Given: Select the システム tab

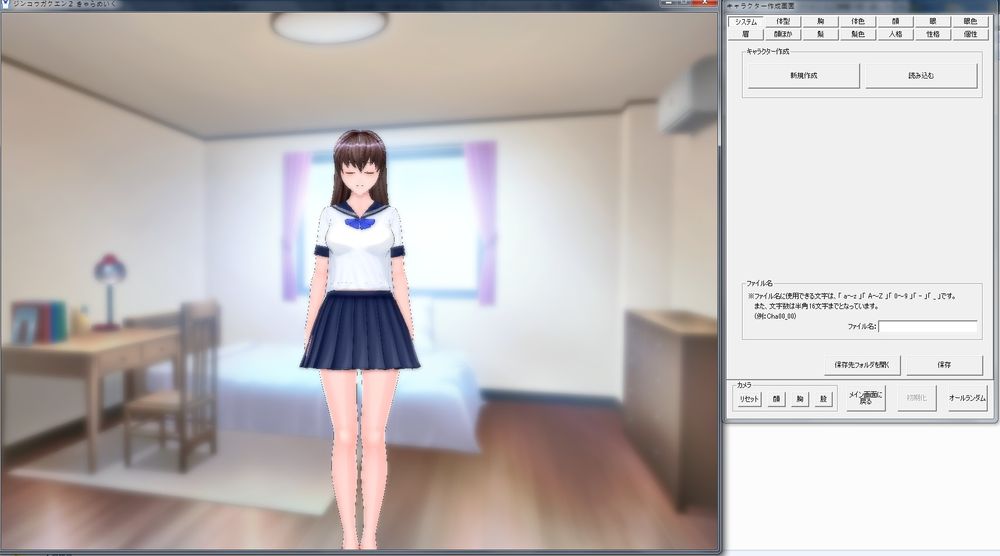Looking at the screenshot, I should (x=745, y=22).
